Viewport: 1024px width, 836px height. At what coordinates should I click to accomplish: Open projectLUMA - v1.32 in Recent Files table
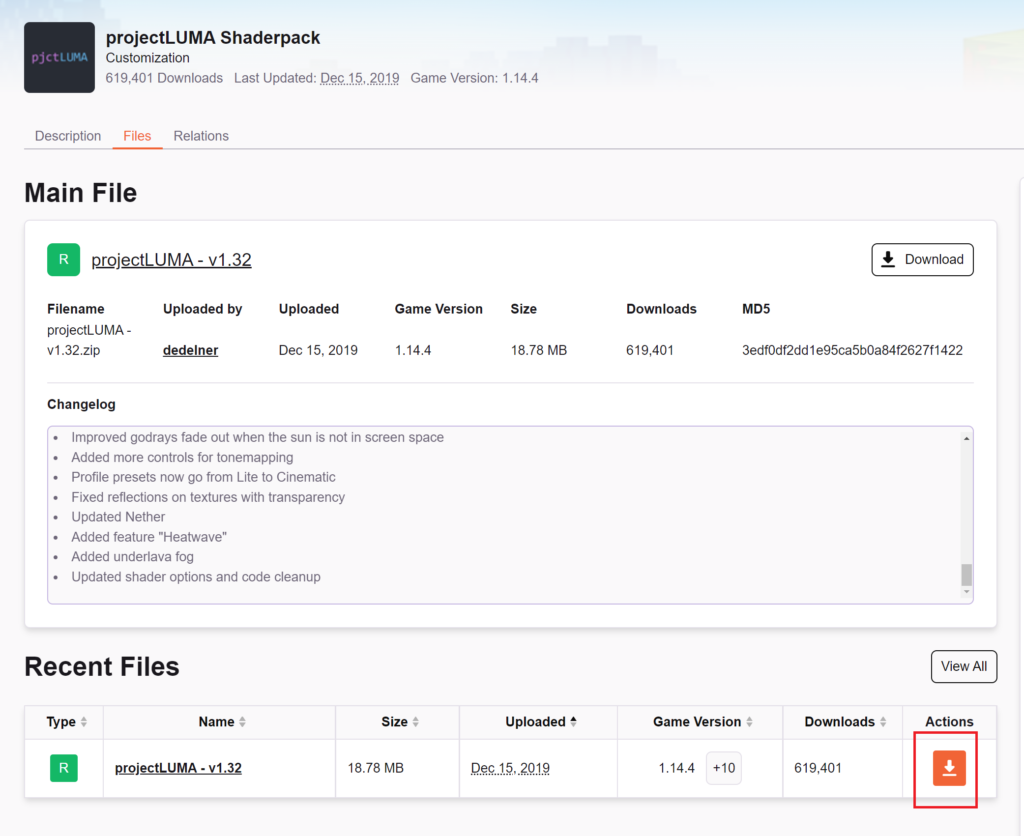[178, 768]
